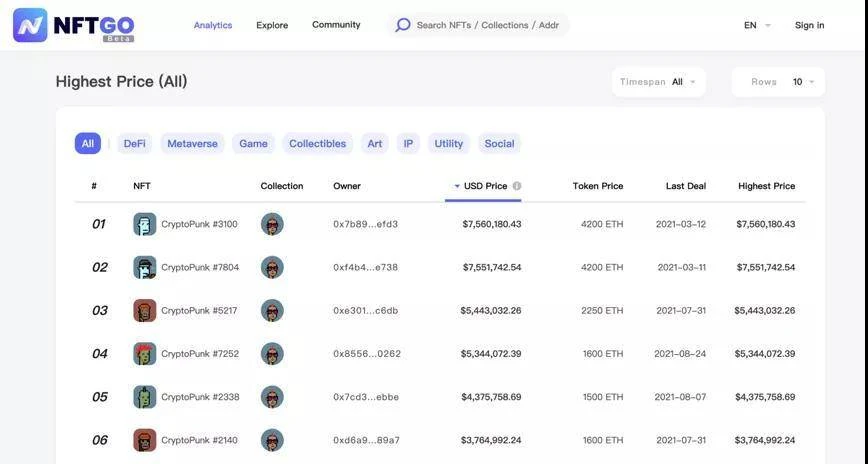Viewport: 868px width, 464px height.
Task: Click the Owner column header
Action: tap(347, 186)
